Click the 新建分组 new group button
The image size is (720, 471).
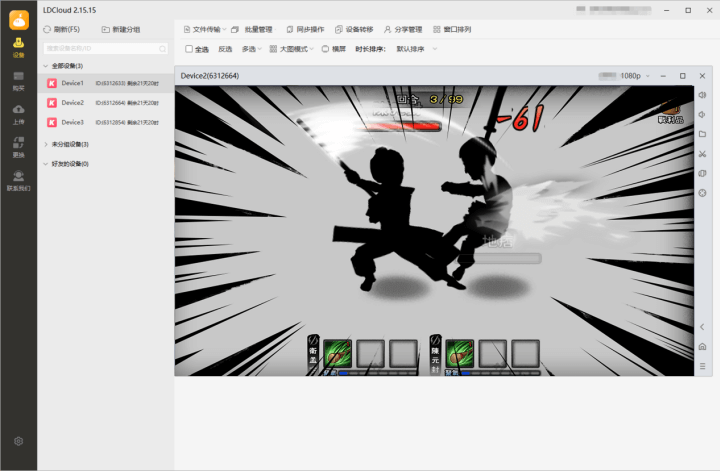point(121,29)
